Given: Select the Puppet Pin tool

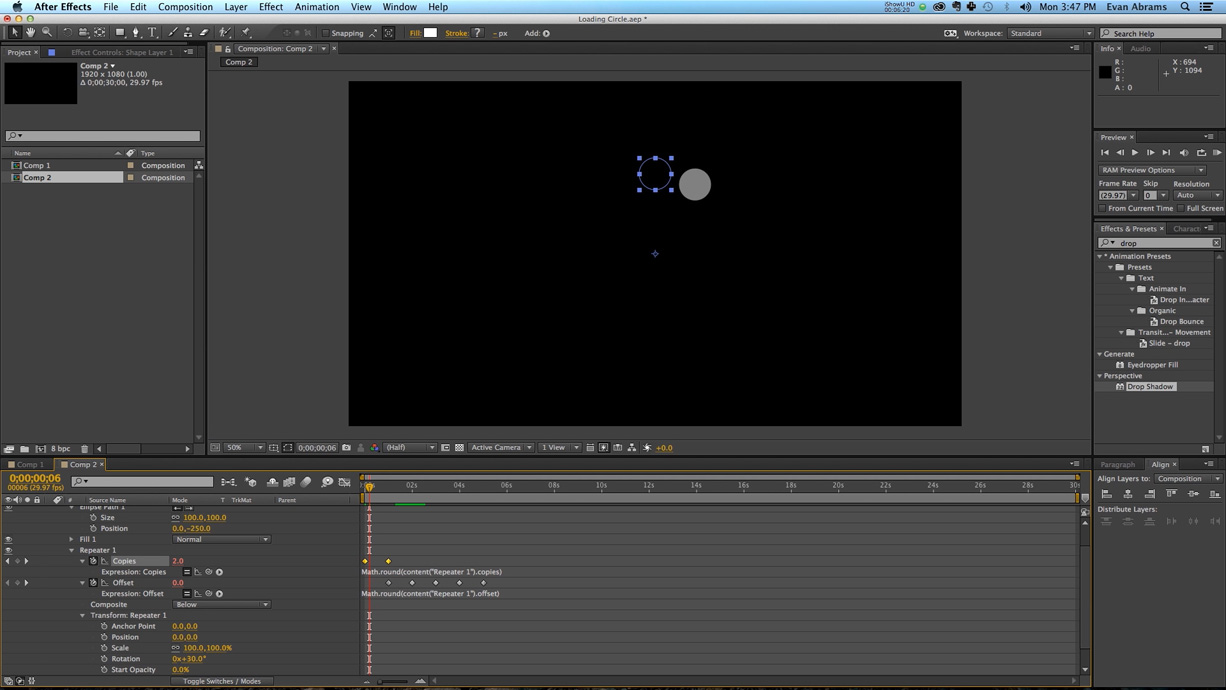Looking at the screenshot, I should [x=246, y=33].
